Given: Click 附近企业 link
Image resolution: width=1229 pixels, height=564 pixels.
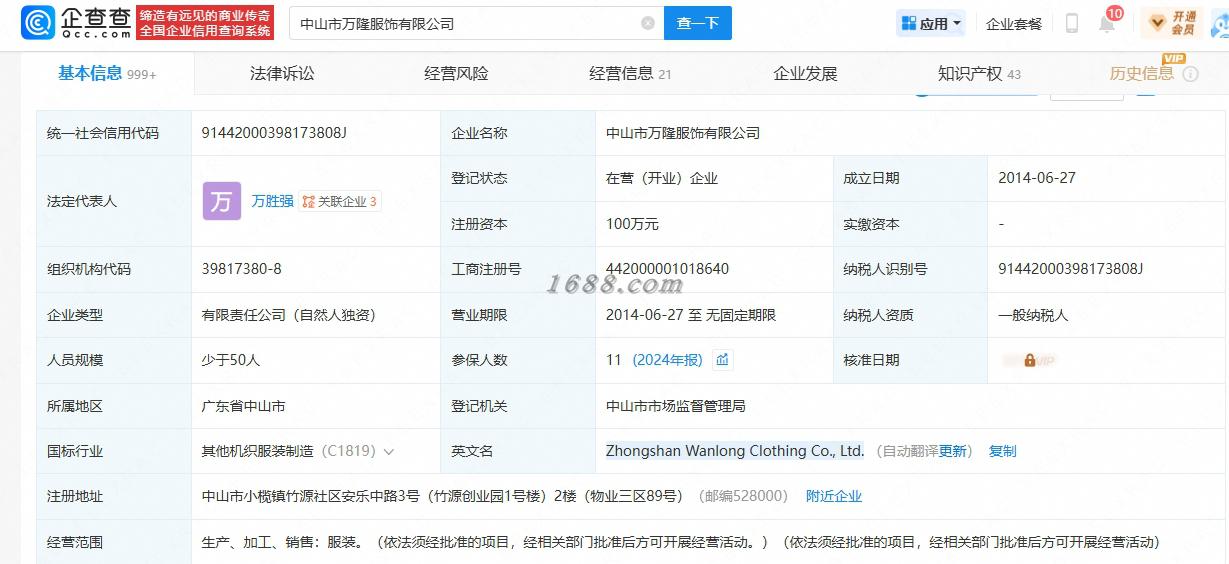Looking at the screenshot, I should 834,496.
